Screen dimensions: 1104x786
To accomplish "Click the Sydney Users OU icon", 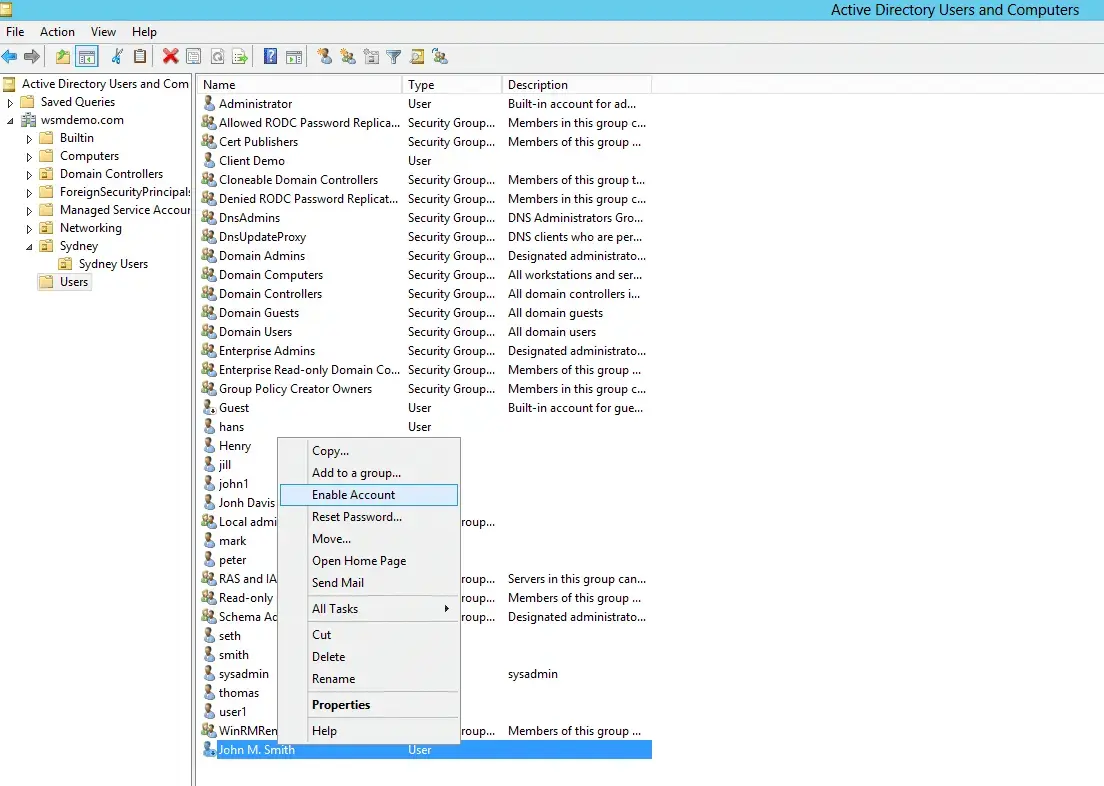I will pos(65,264).
